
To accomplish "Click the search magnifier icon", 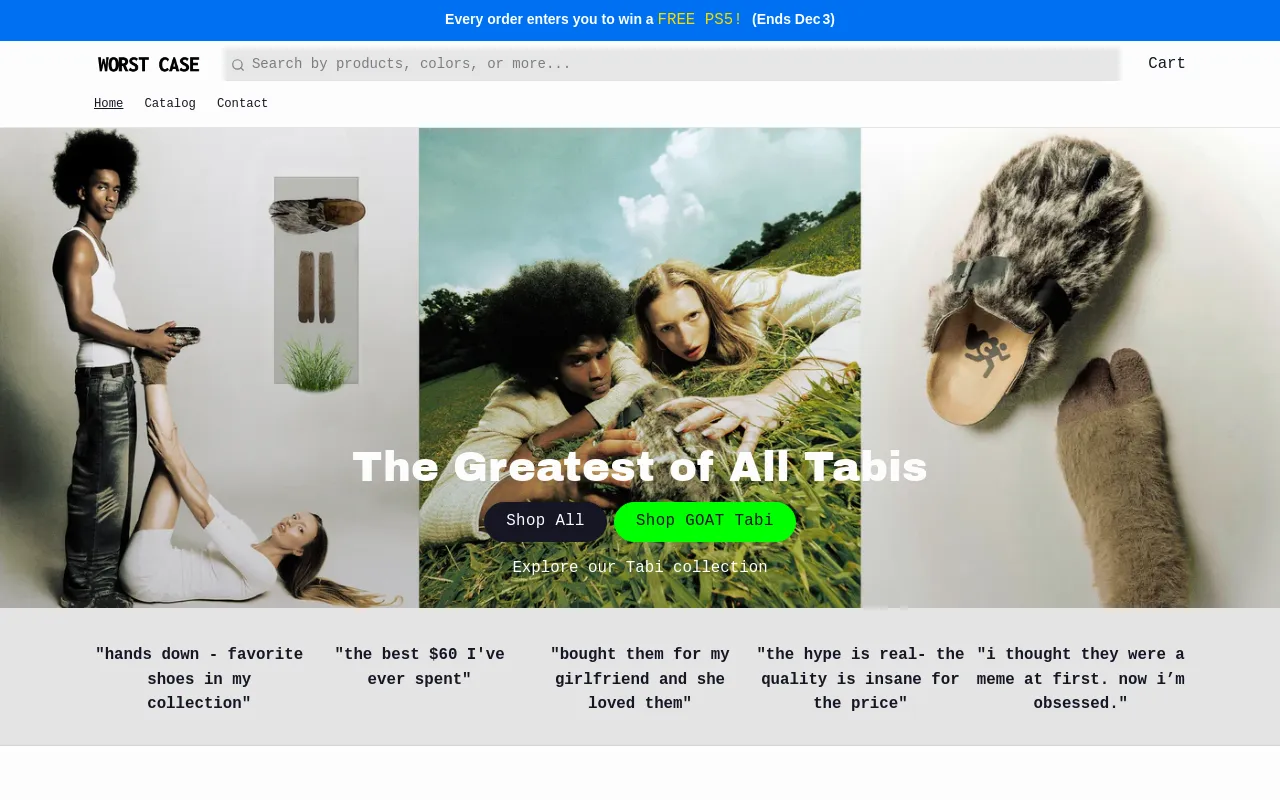I will click(x=238, y=65).
